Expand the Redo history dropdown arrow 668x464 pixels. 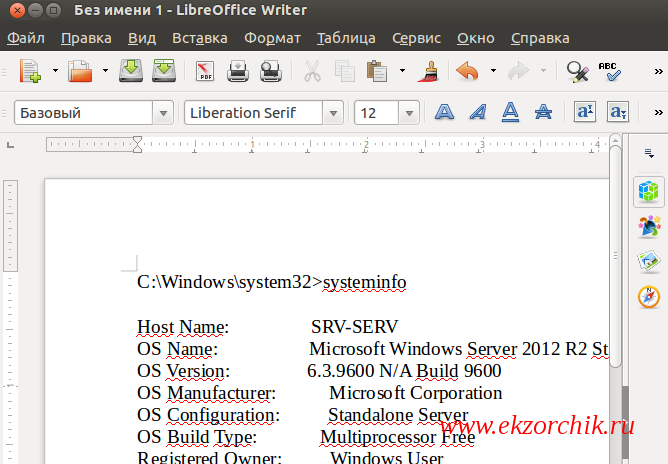[543, 71]
